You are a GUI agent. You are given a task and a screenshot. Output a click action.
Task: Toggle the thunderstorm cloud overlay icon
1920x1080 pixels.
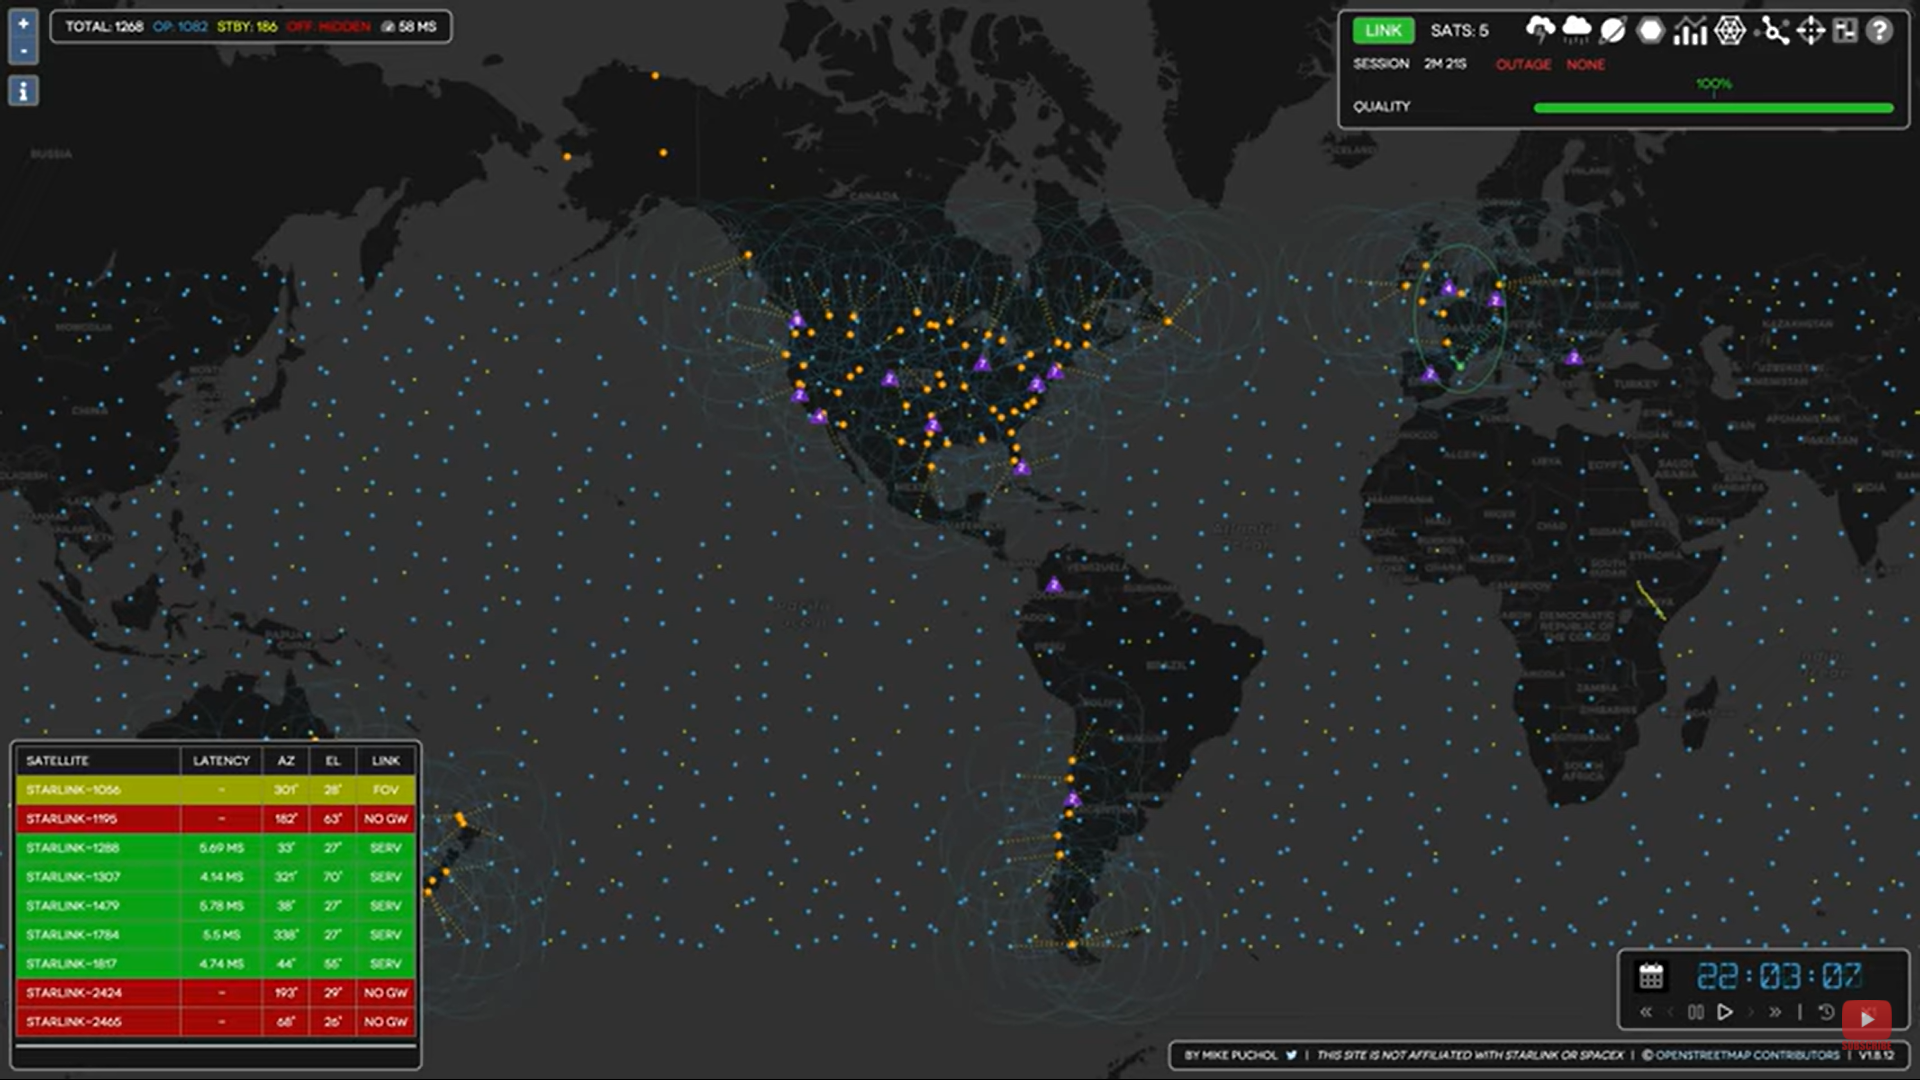[1540, 30]
